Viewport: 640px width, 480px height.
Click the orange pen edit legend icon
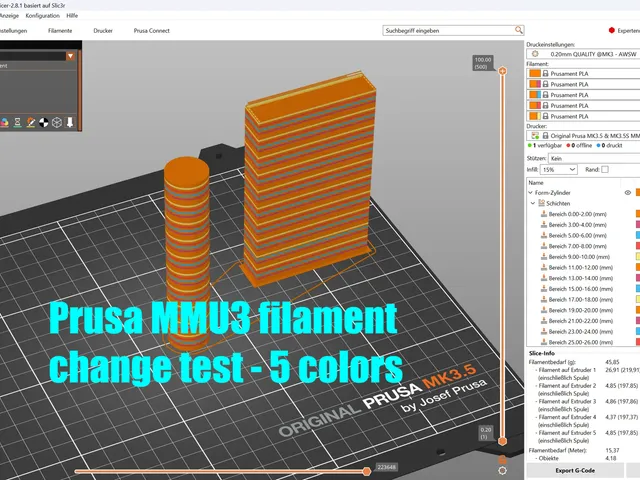(31, 122)
